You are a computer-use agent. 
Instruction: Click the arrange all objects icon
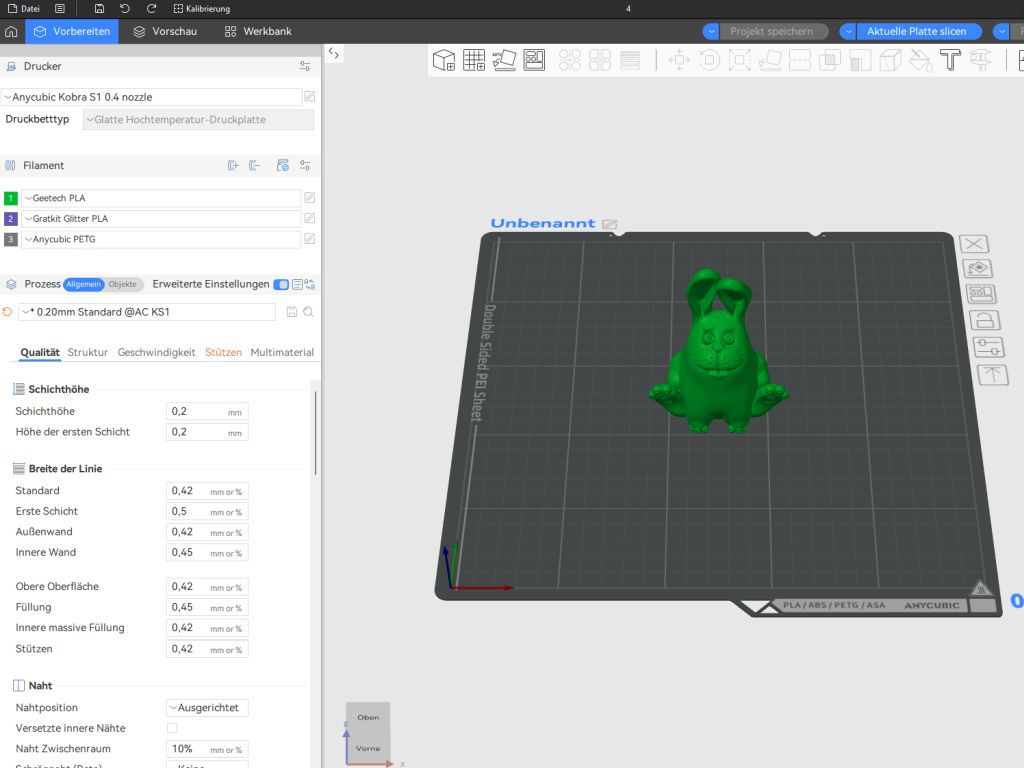534,60
